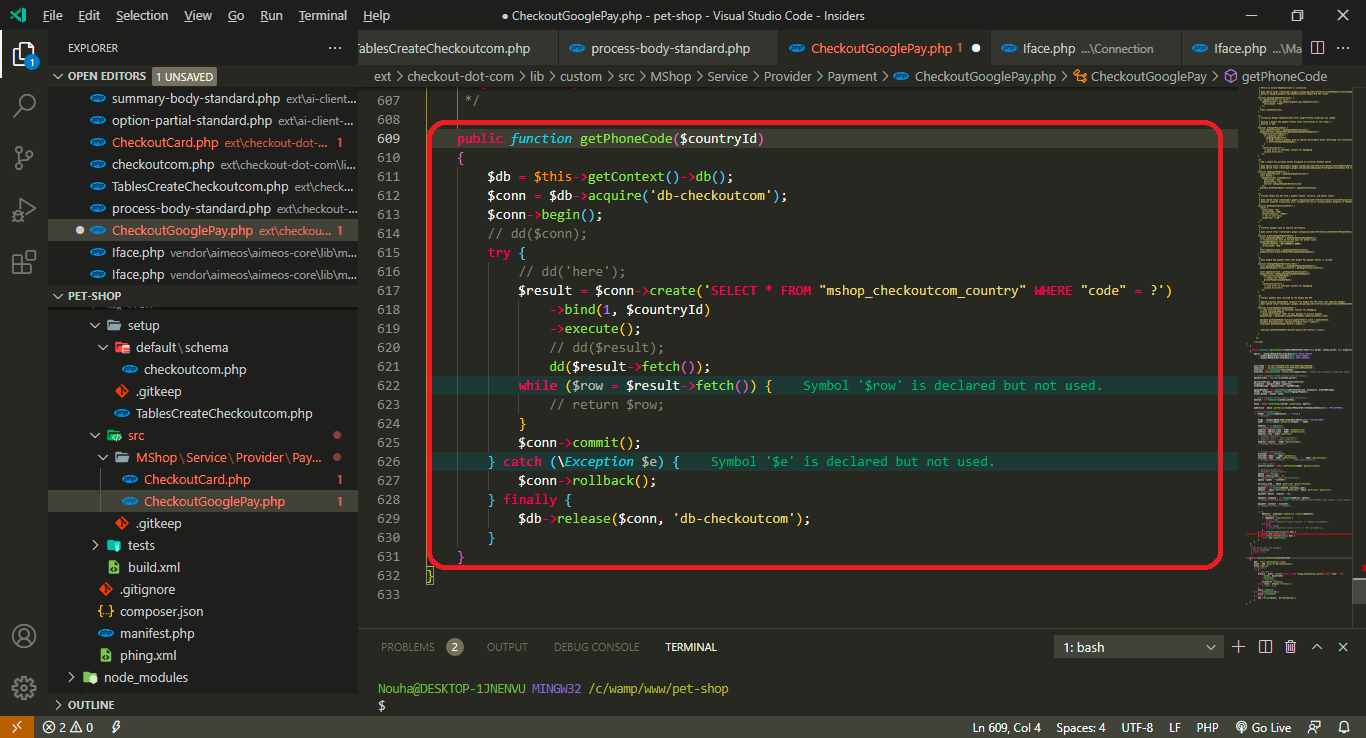The image size is (1366, 738).
Task: Show errors and warnings count
Action: click(67, 728)
